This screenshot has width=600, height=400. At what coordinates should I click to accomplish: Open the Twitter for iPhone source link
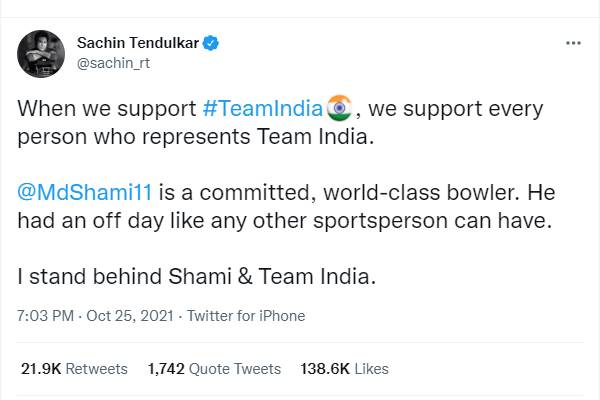coord(244,316)
